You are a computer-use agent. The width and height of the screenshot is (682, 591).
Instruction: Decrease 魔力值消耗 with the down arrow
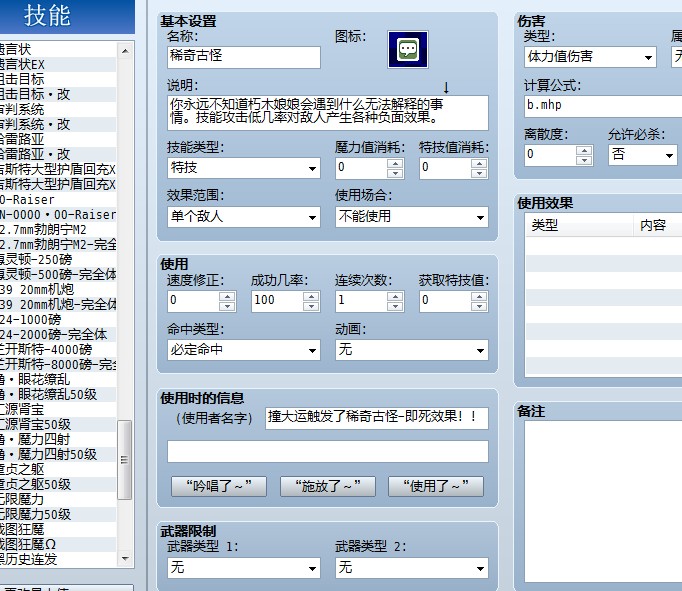pyautogui.click(x=395, y=173)
